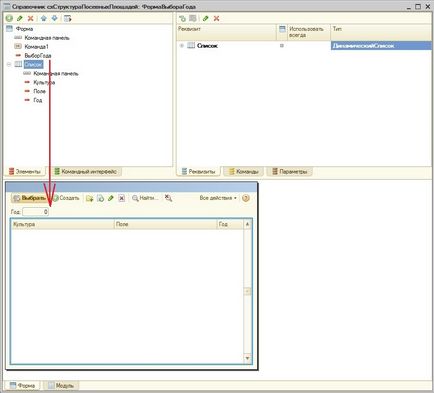Open the Модуль tab at bottom

click(61, 386)
